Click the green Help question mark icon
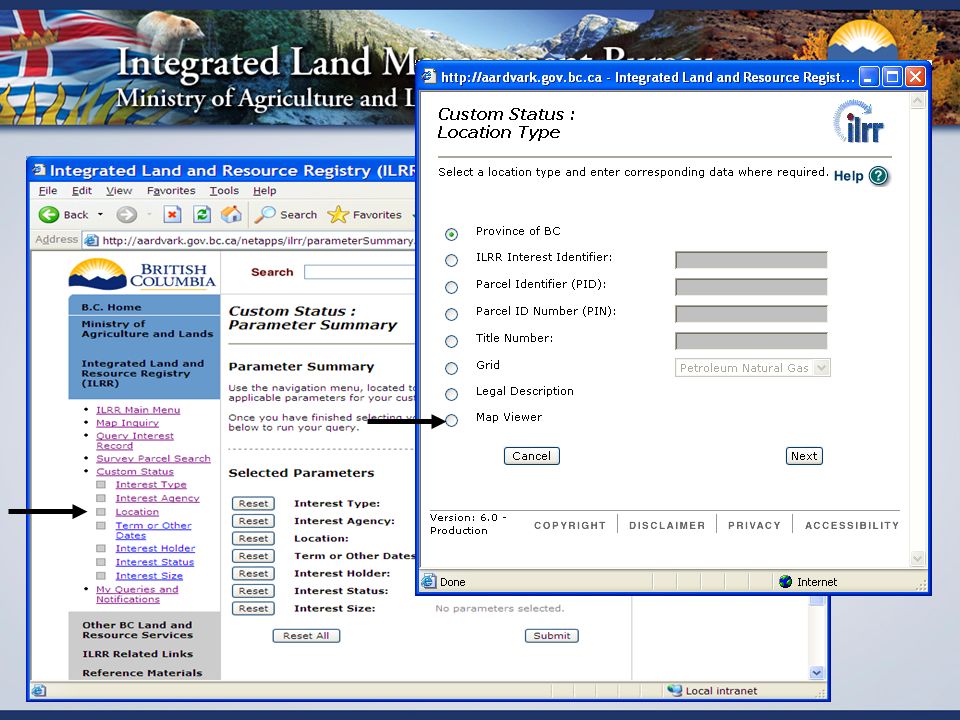 pyautogui.click(x=879, y=176)
